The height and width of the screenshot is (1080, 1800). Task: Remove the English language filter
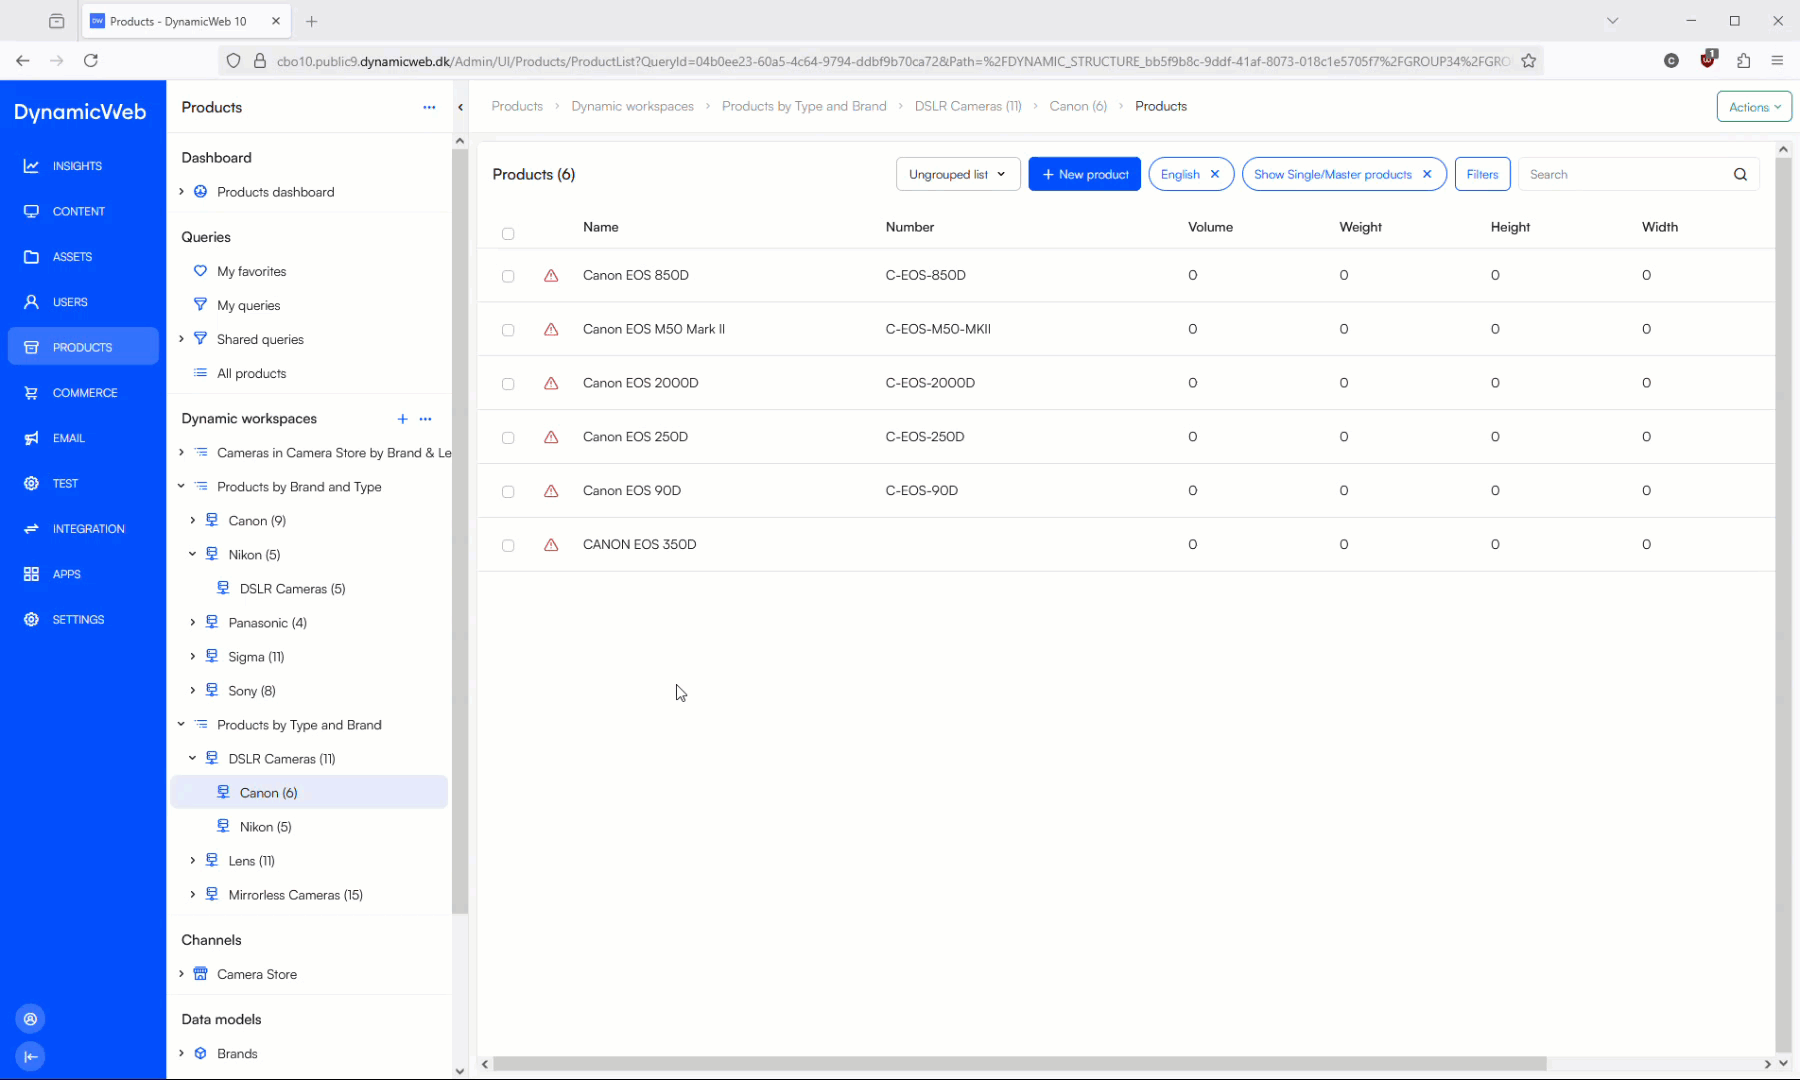1215,174
